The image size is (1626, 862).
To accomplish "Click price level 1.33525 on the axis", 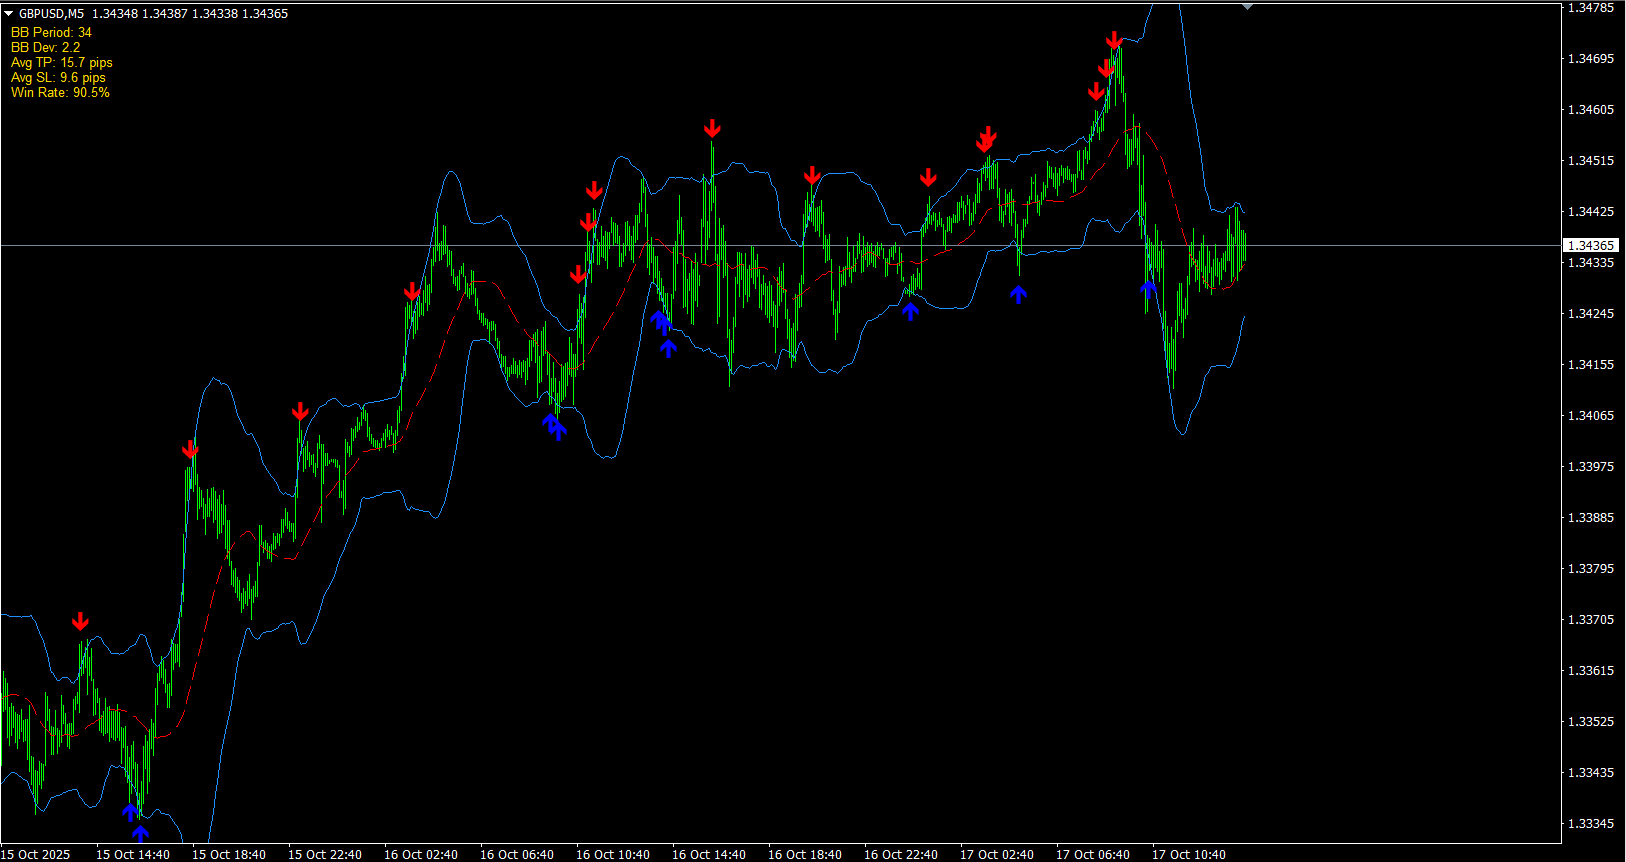I will pos(1590,722).
